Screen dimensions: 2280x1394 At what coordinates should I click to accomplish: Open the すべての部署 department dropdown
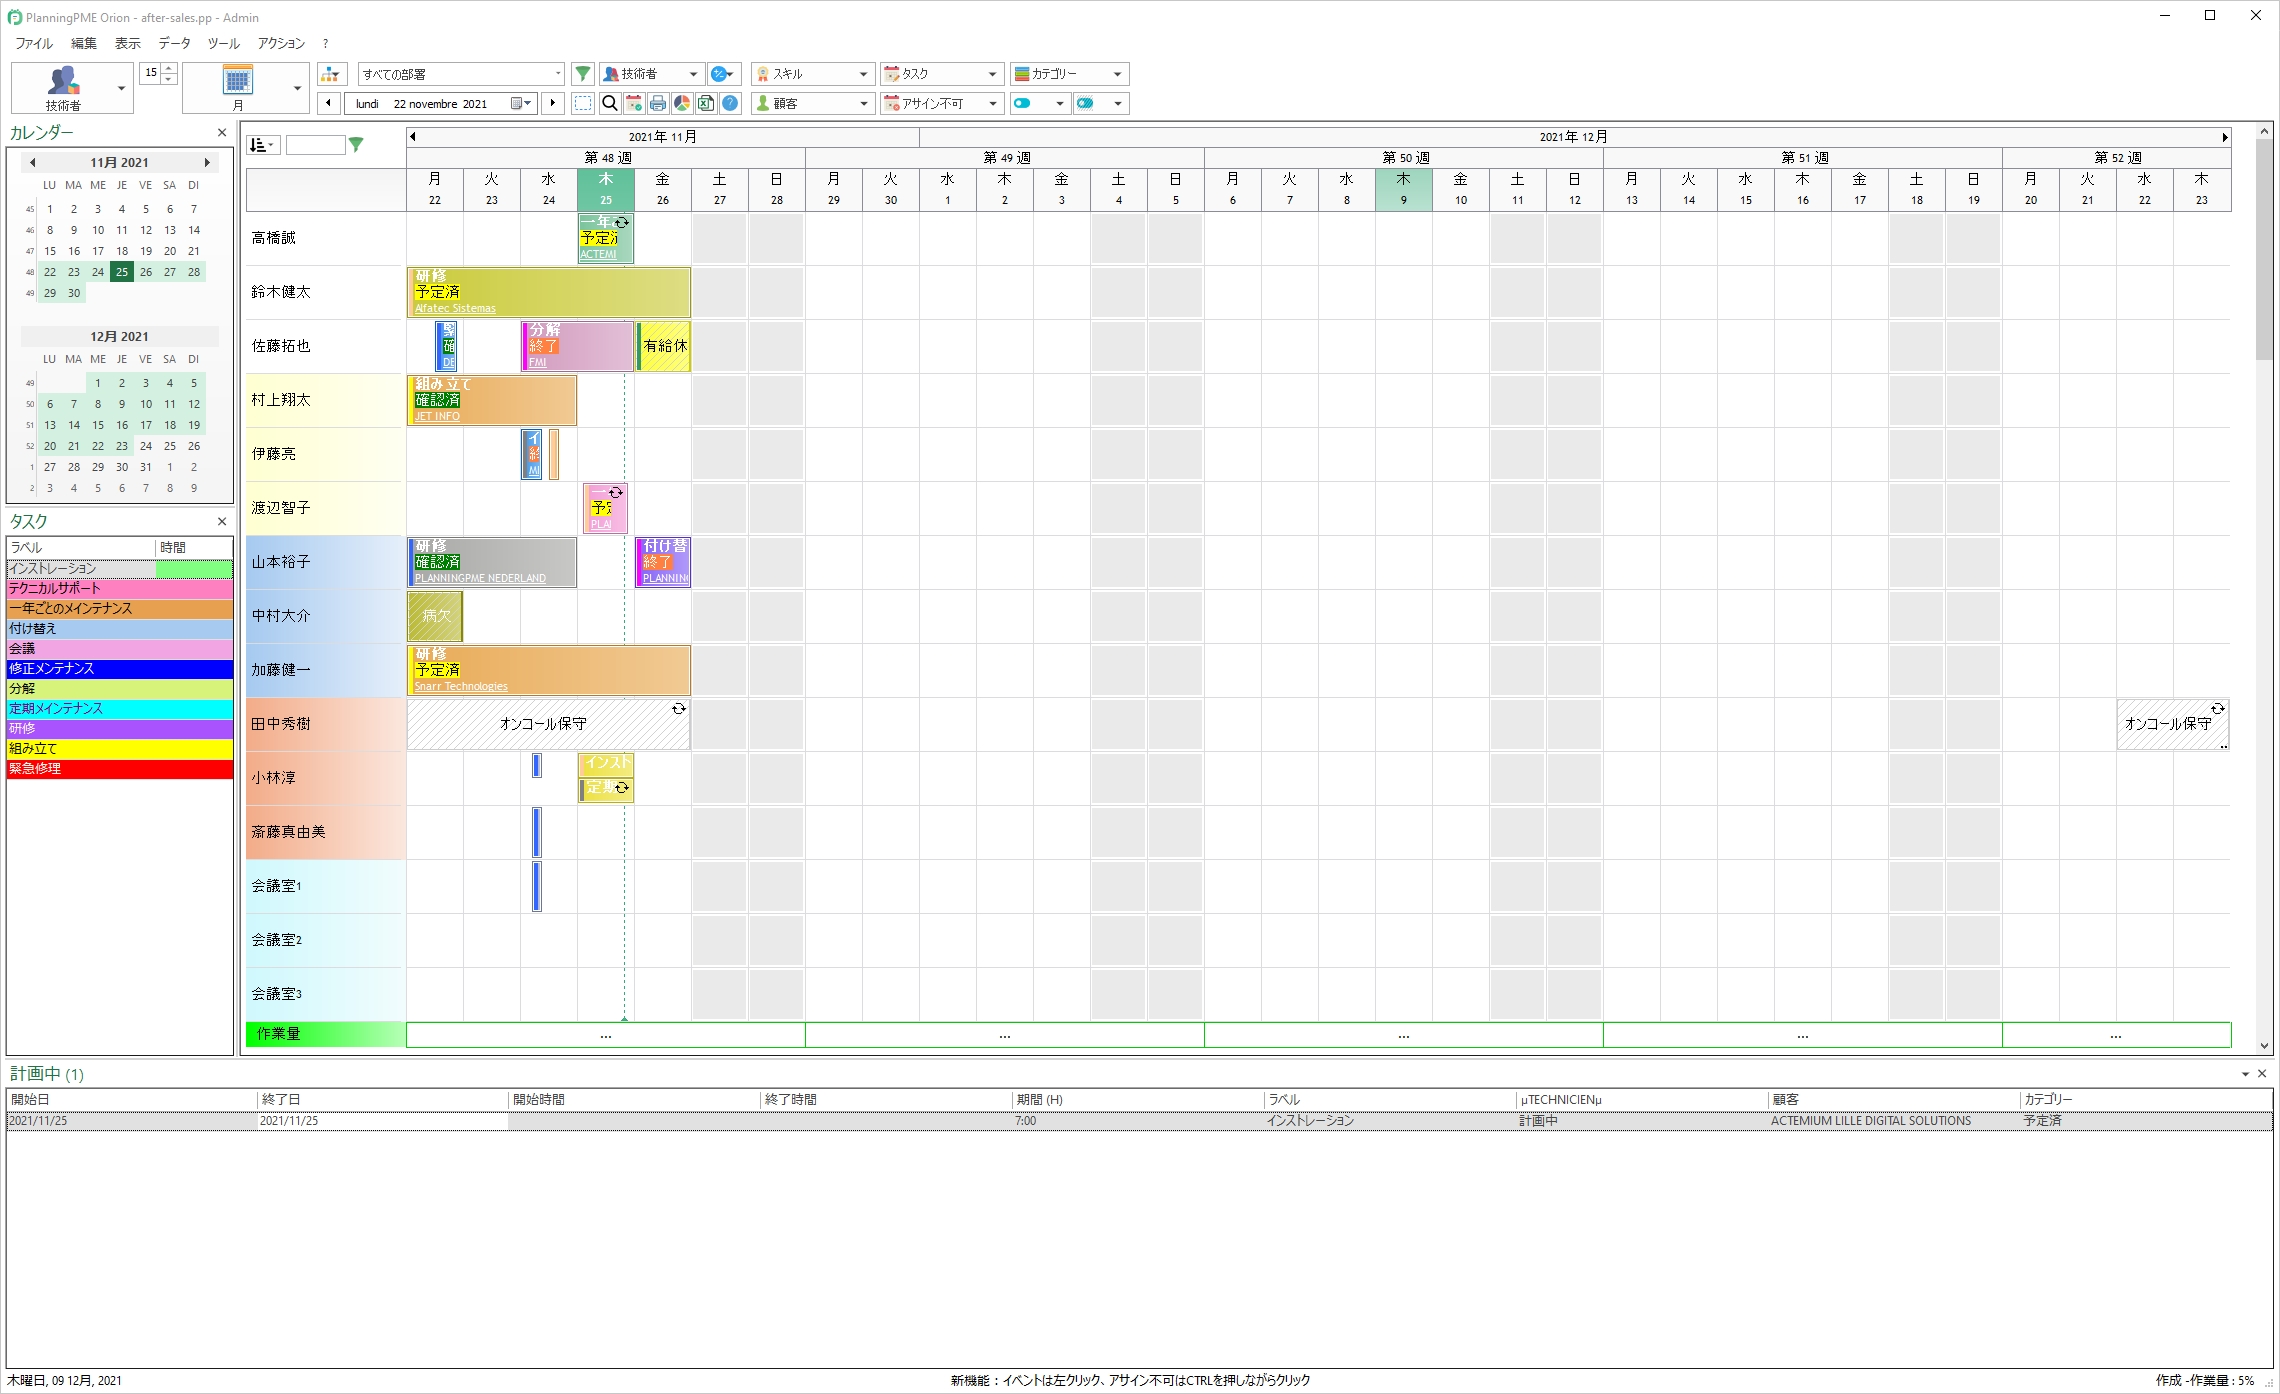[x=461, y=74]
